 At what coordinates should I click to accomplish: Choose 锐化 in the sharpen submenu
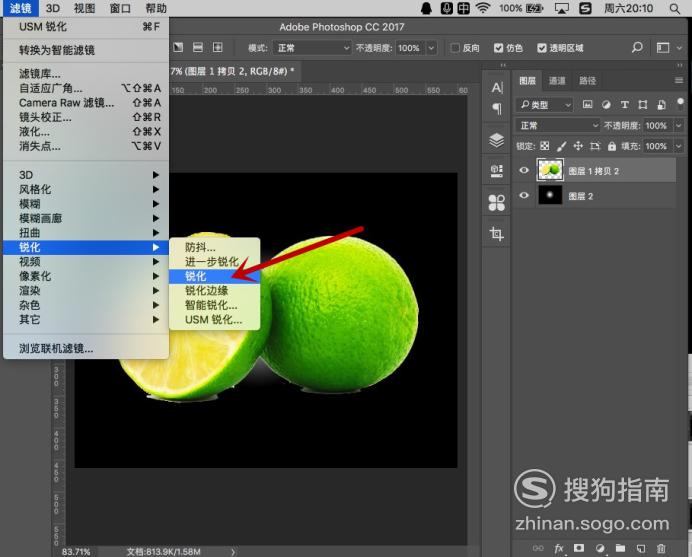214,276
